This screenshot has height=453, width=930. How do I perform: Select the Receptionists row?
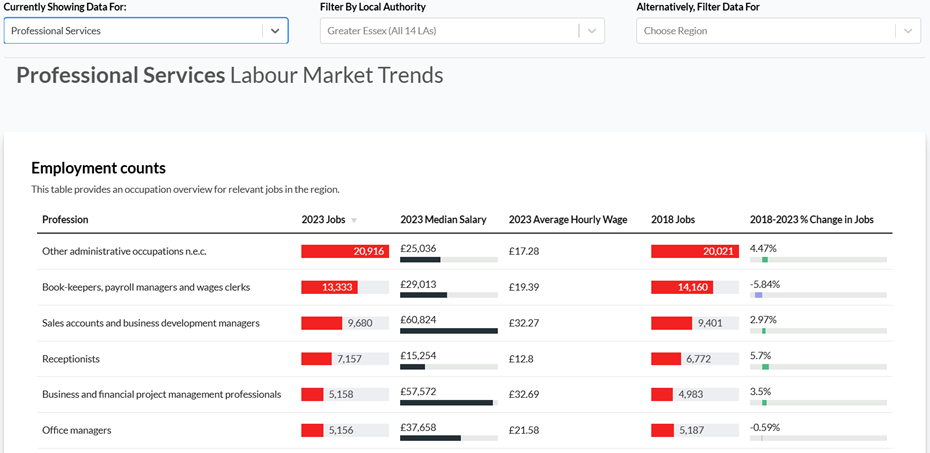tap(71, 359)
